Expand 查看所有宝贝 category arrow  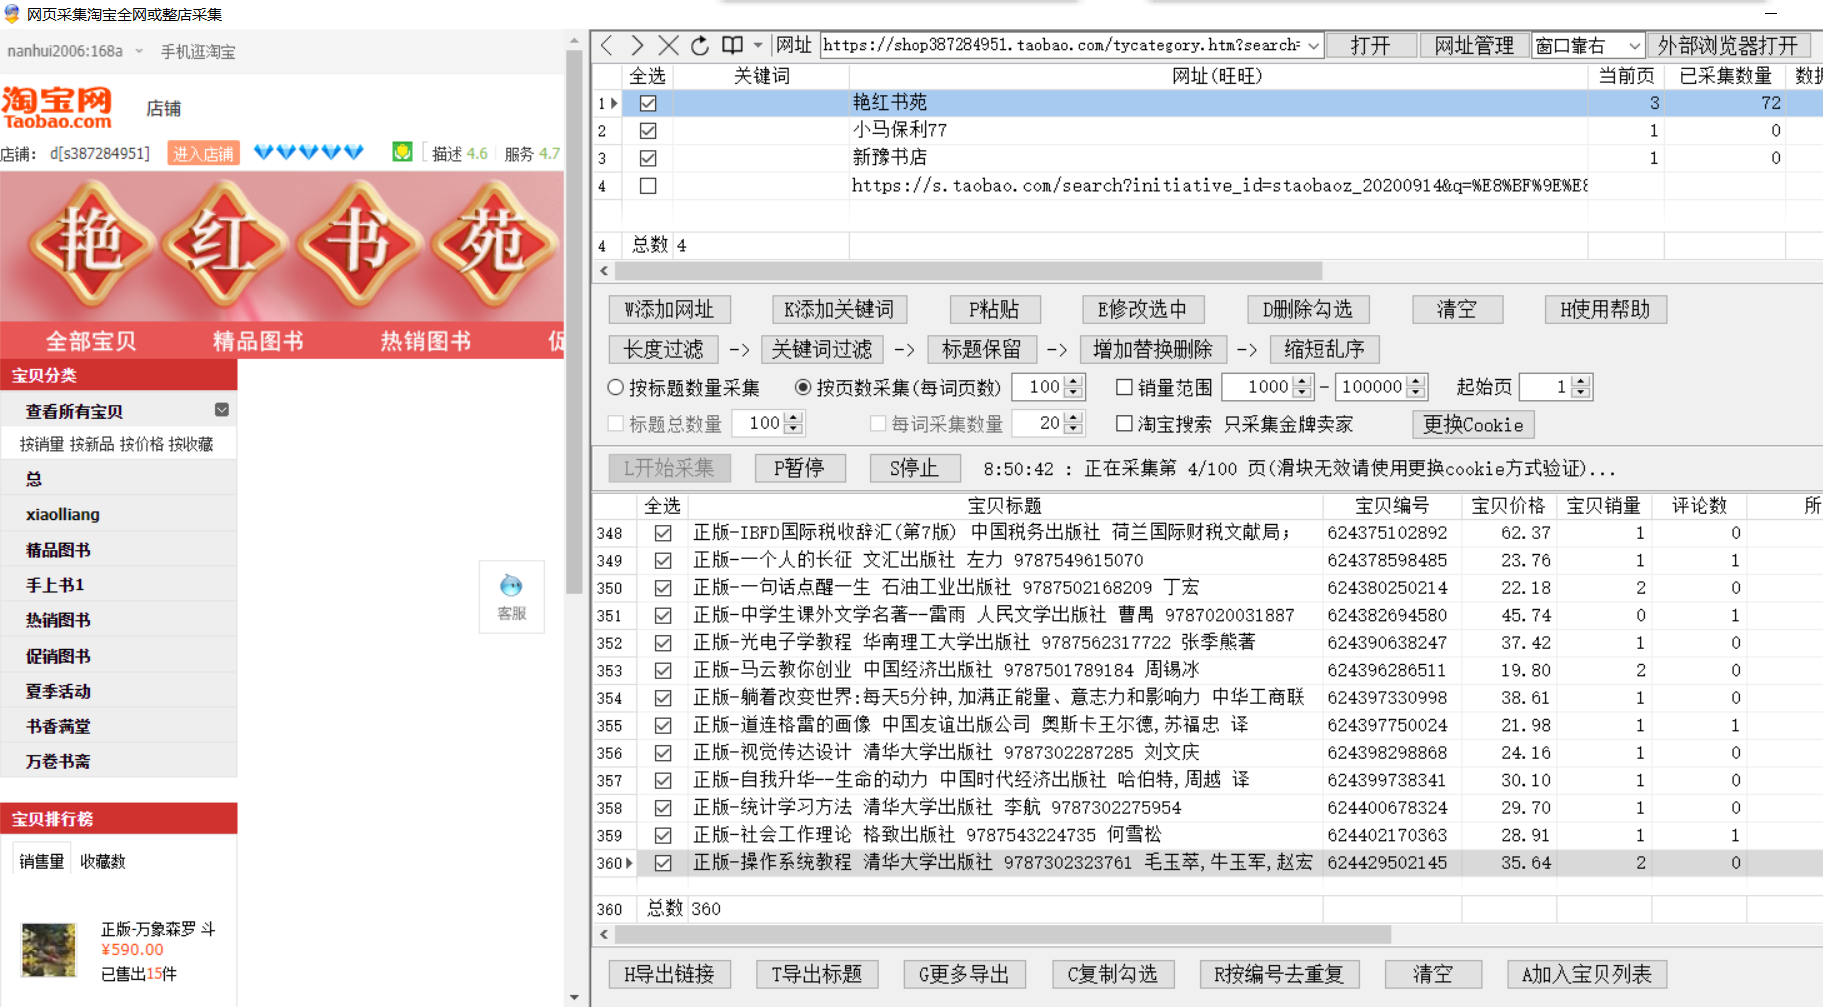[x=222, y=410]
